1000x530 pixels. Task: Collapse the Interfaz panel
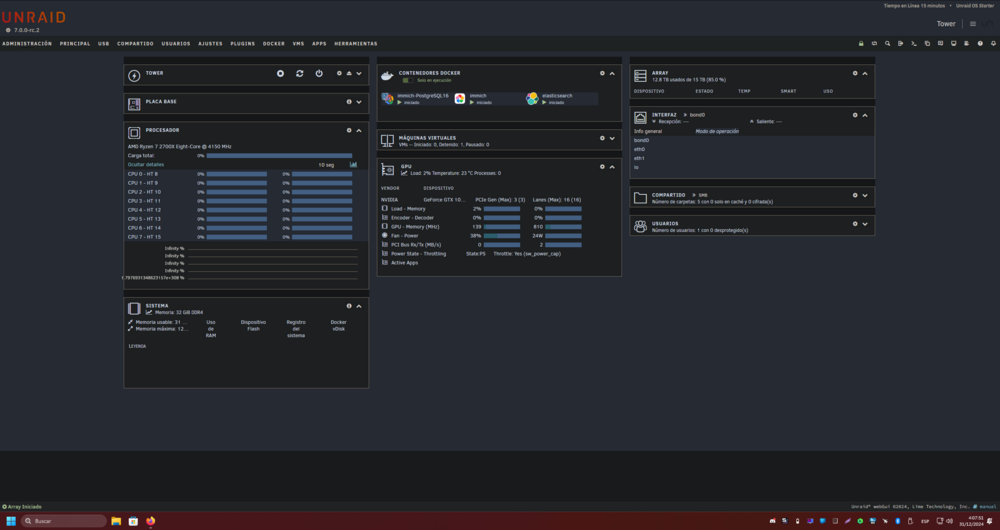[865, 115]
